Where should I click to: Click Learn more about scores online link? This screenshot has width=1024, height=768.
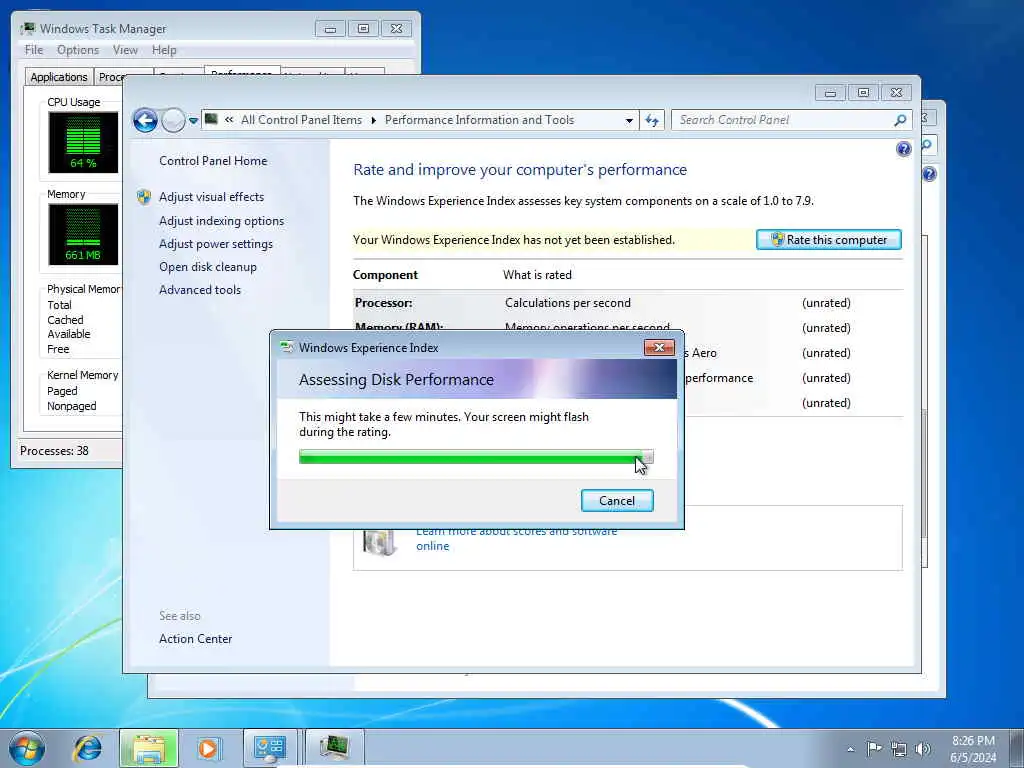click(516, 539)
